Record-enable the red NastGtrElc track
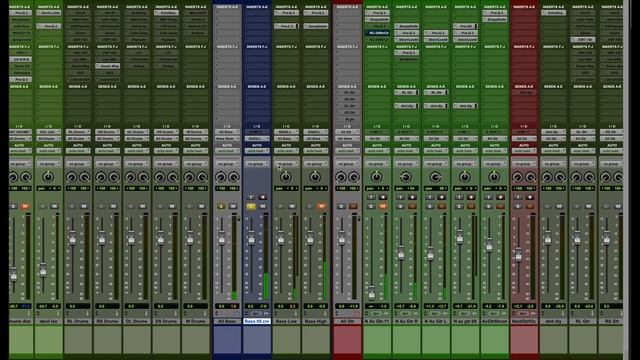Viewport: 640px width, 360px height. (530, 197)
